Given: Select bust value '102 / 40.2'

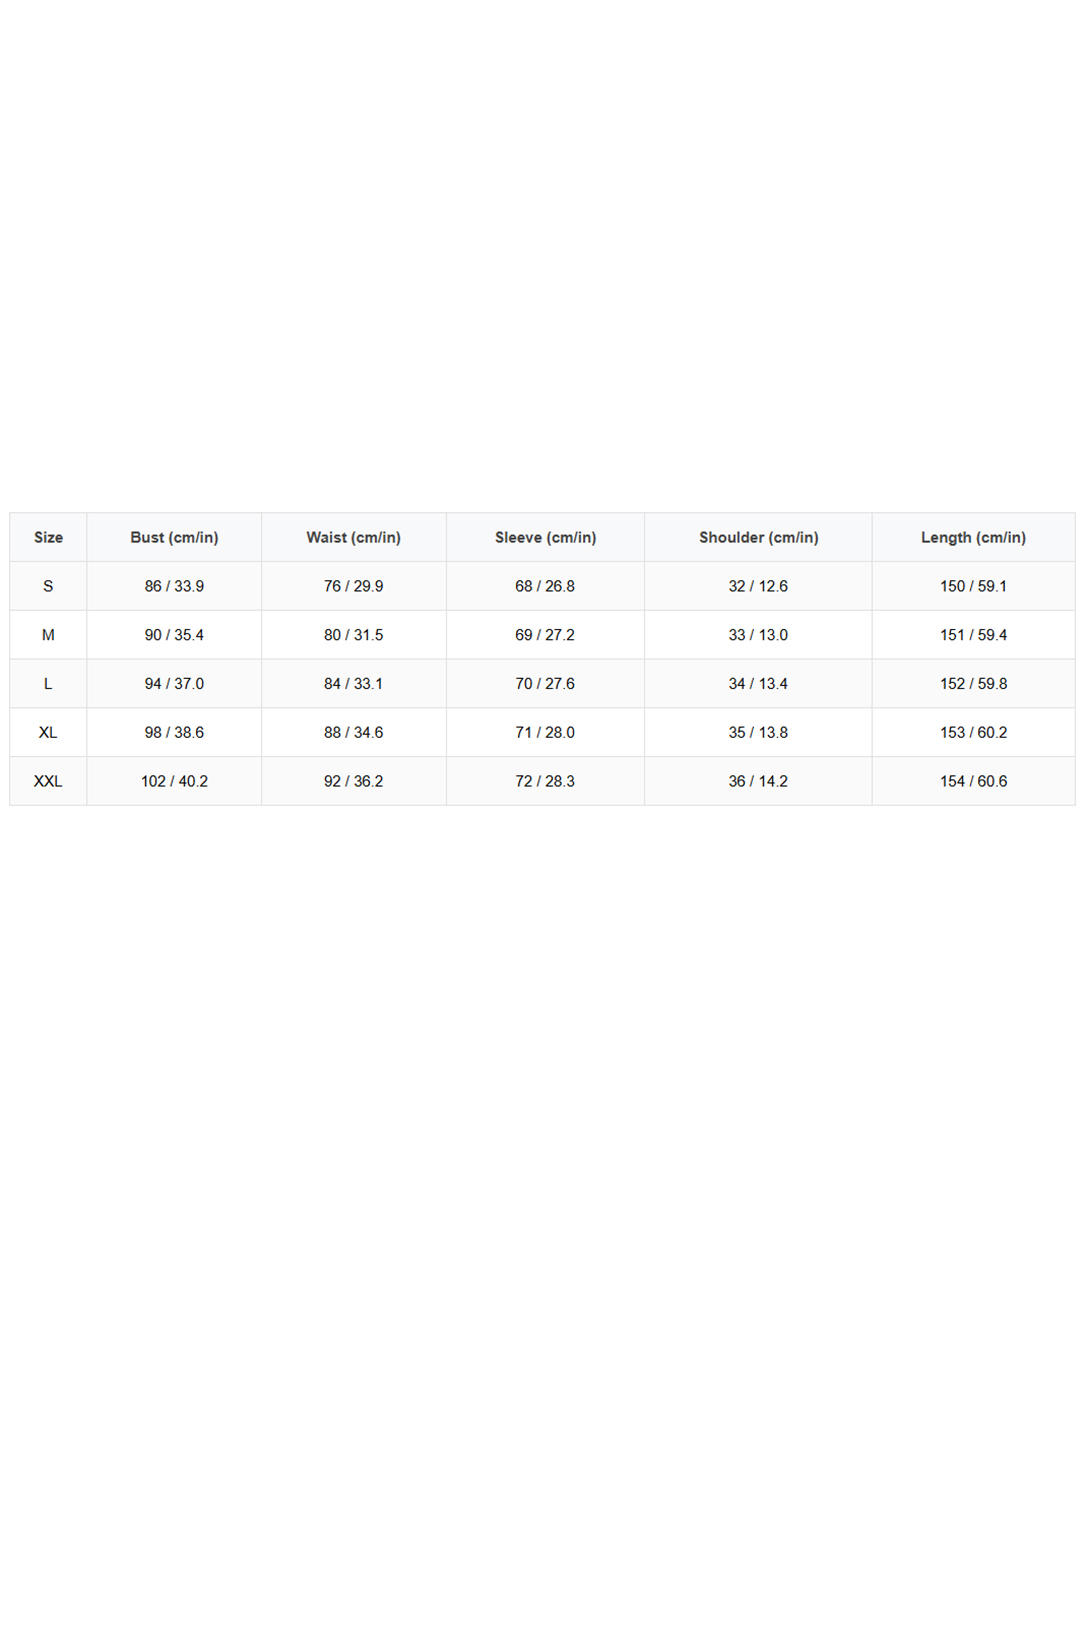Looking at the screenshot, I should [x=174, y=782].
